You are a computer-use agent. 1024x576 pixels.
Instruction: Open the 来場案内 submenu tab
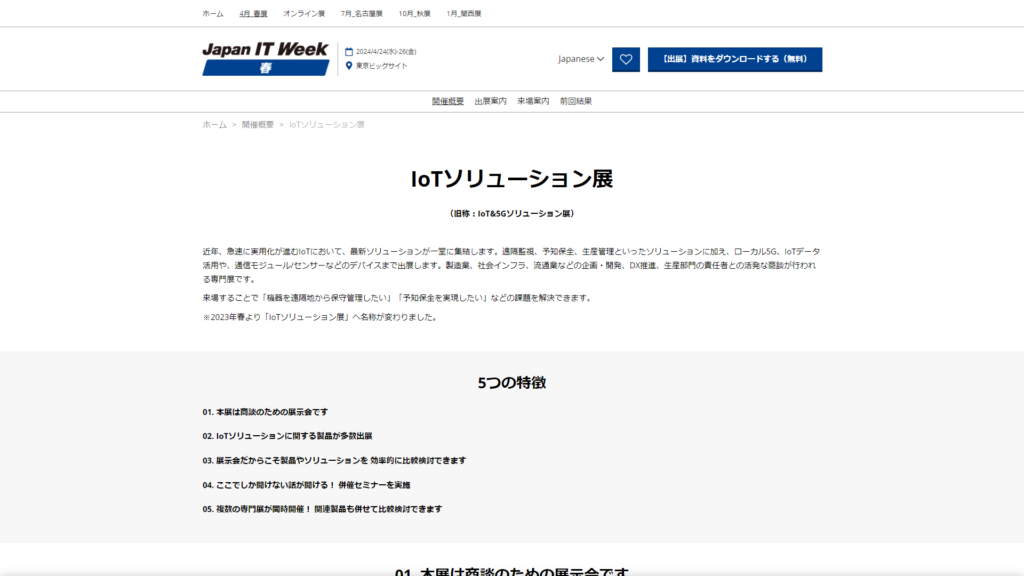pyautogui.click(x=533, y=101)
